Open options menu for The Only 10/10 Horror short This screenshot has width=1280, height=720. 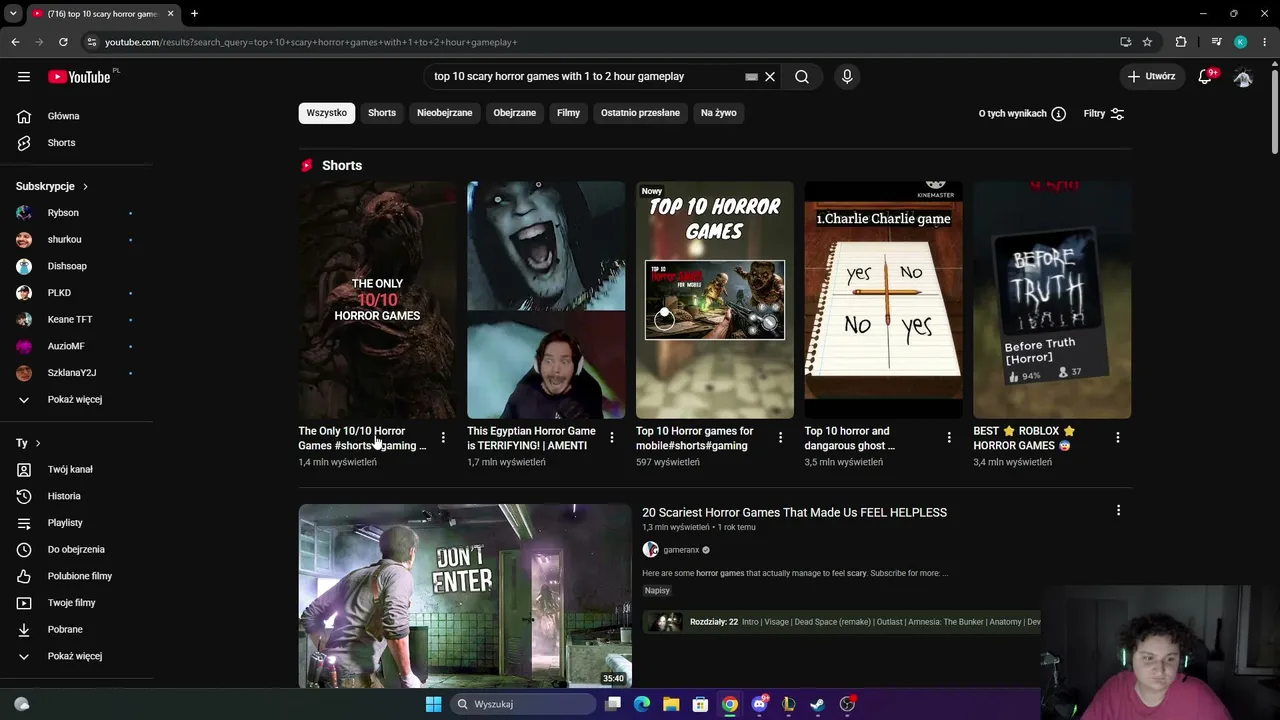tap(443, 438)
